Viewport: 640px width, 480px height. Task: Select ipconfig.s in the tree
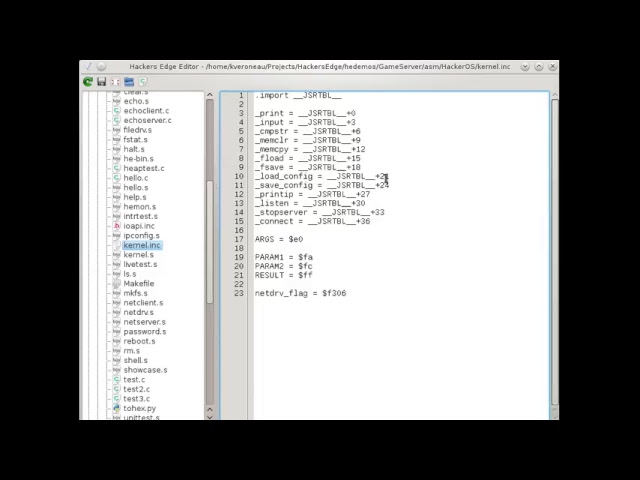pos(141,235)
